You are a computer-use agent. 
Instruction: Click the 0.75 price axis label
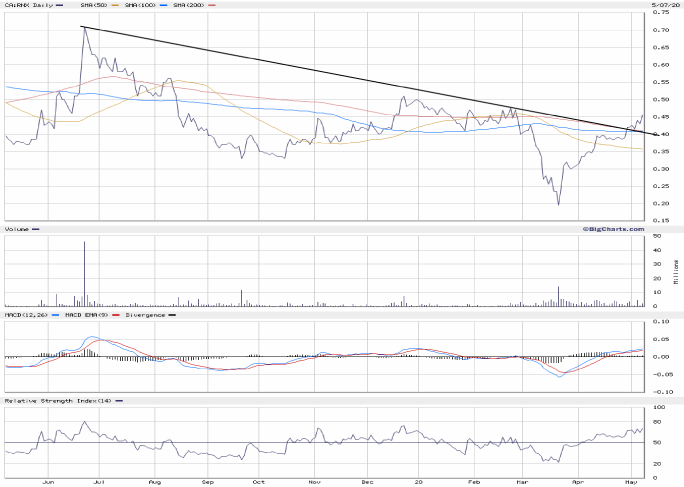click(x=661, y=12)
